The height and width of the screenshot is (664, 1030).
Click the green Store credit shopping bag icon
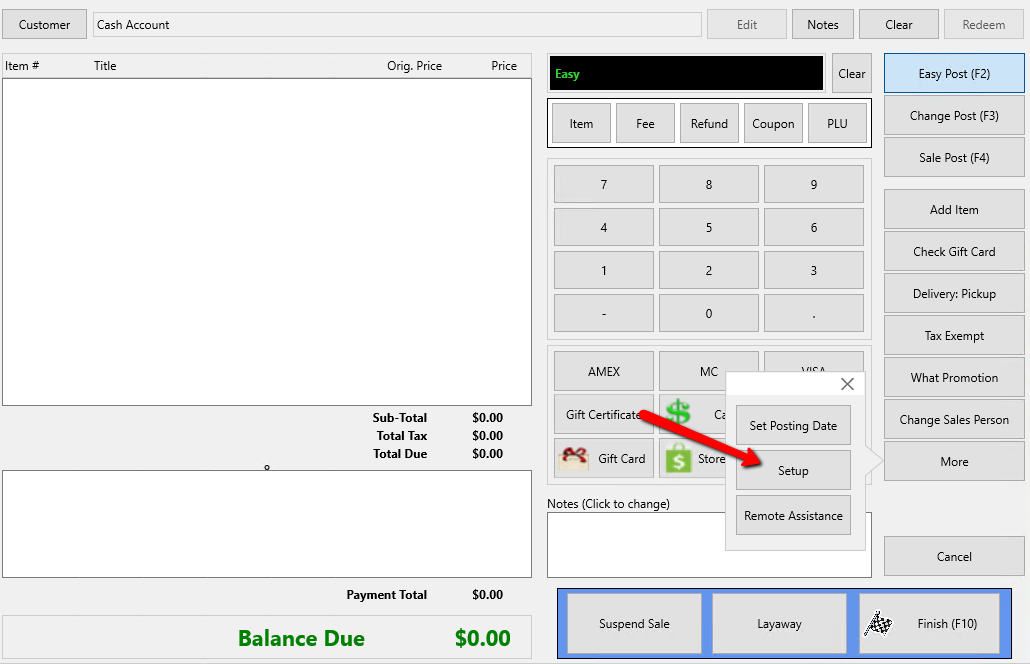[x=679, y=458]
